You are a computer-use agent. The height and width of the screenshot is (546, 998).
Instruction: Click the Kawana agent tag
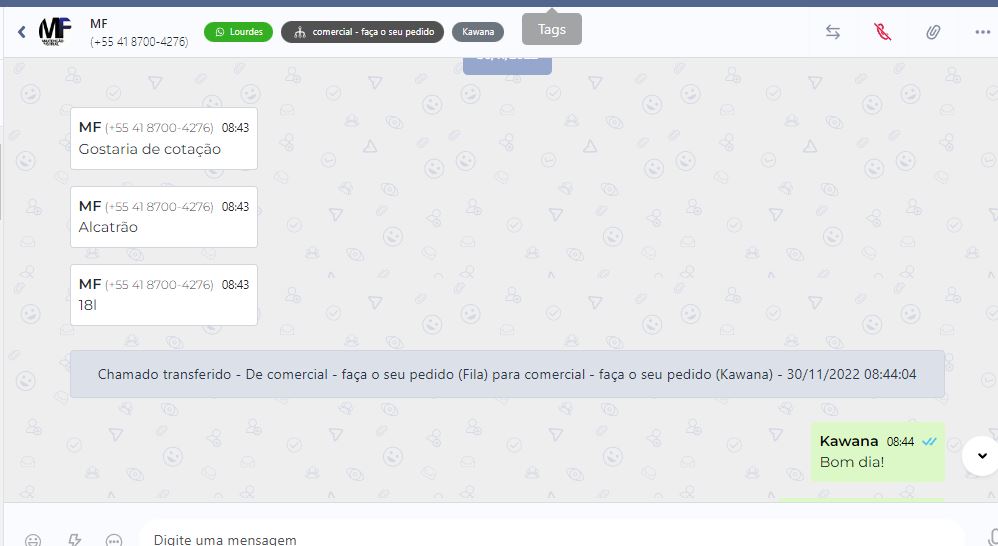(478, 32)
